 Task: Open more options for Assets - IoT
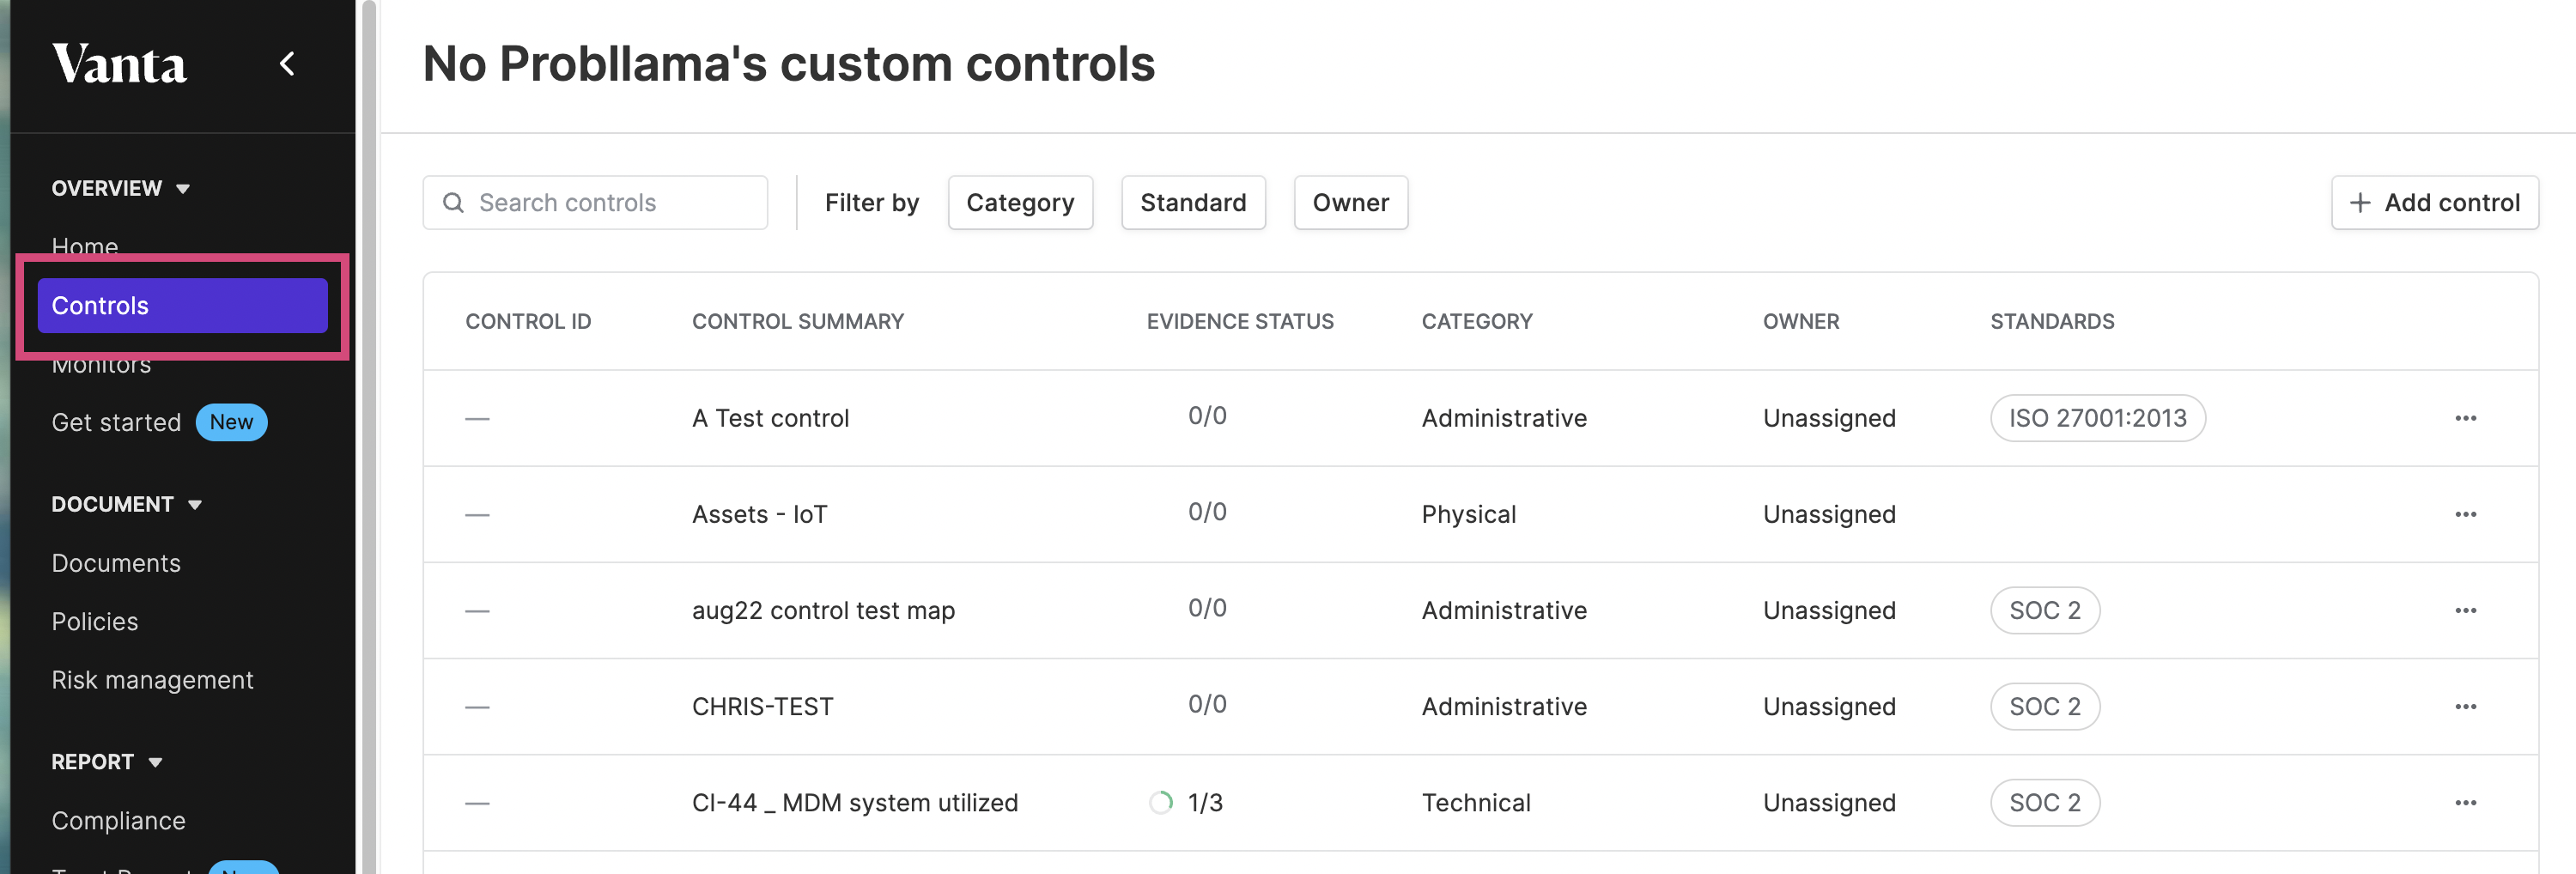click(2465, 514)
